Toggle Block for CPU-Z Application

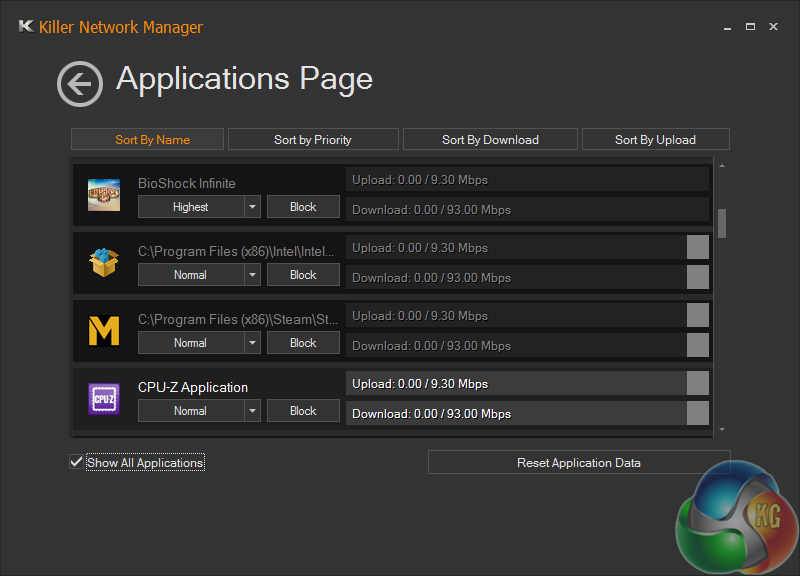[303, 411]
